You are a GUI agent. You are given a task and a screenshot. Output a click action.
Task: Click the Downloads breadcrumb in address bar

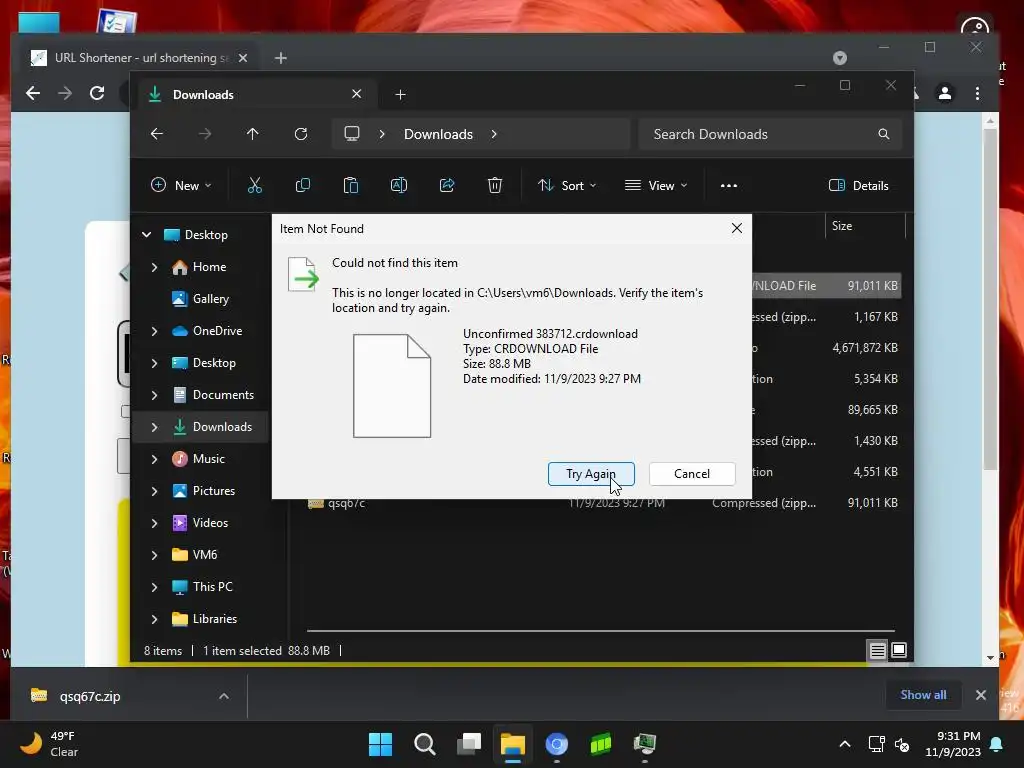(438, 134)
